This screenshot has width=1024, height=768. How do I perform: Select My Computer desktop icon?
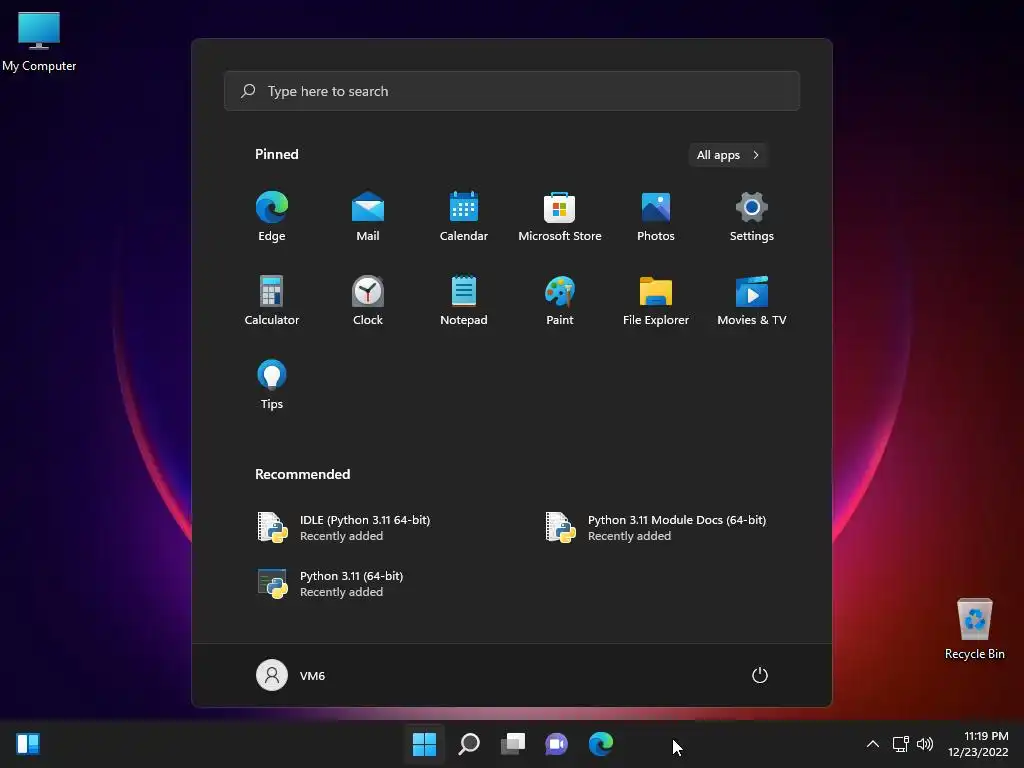pyautogui.click(x=39, y=41)
